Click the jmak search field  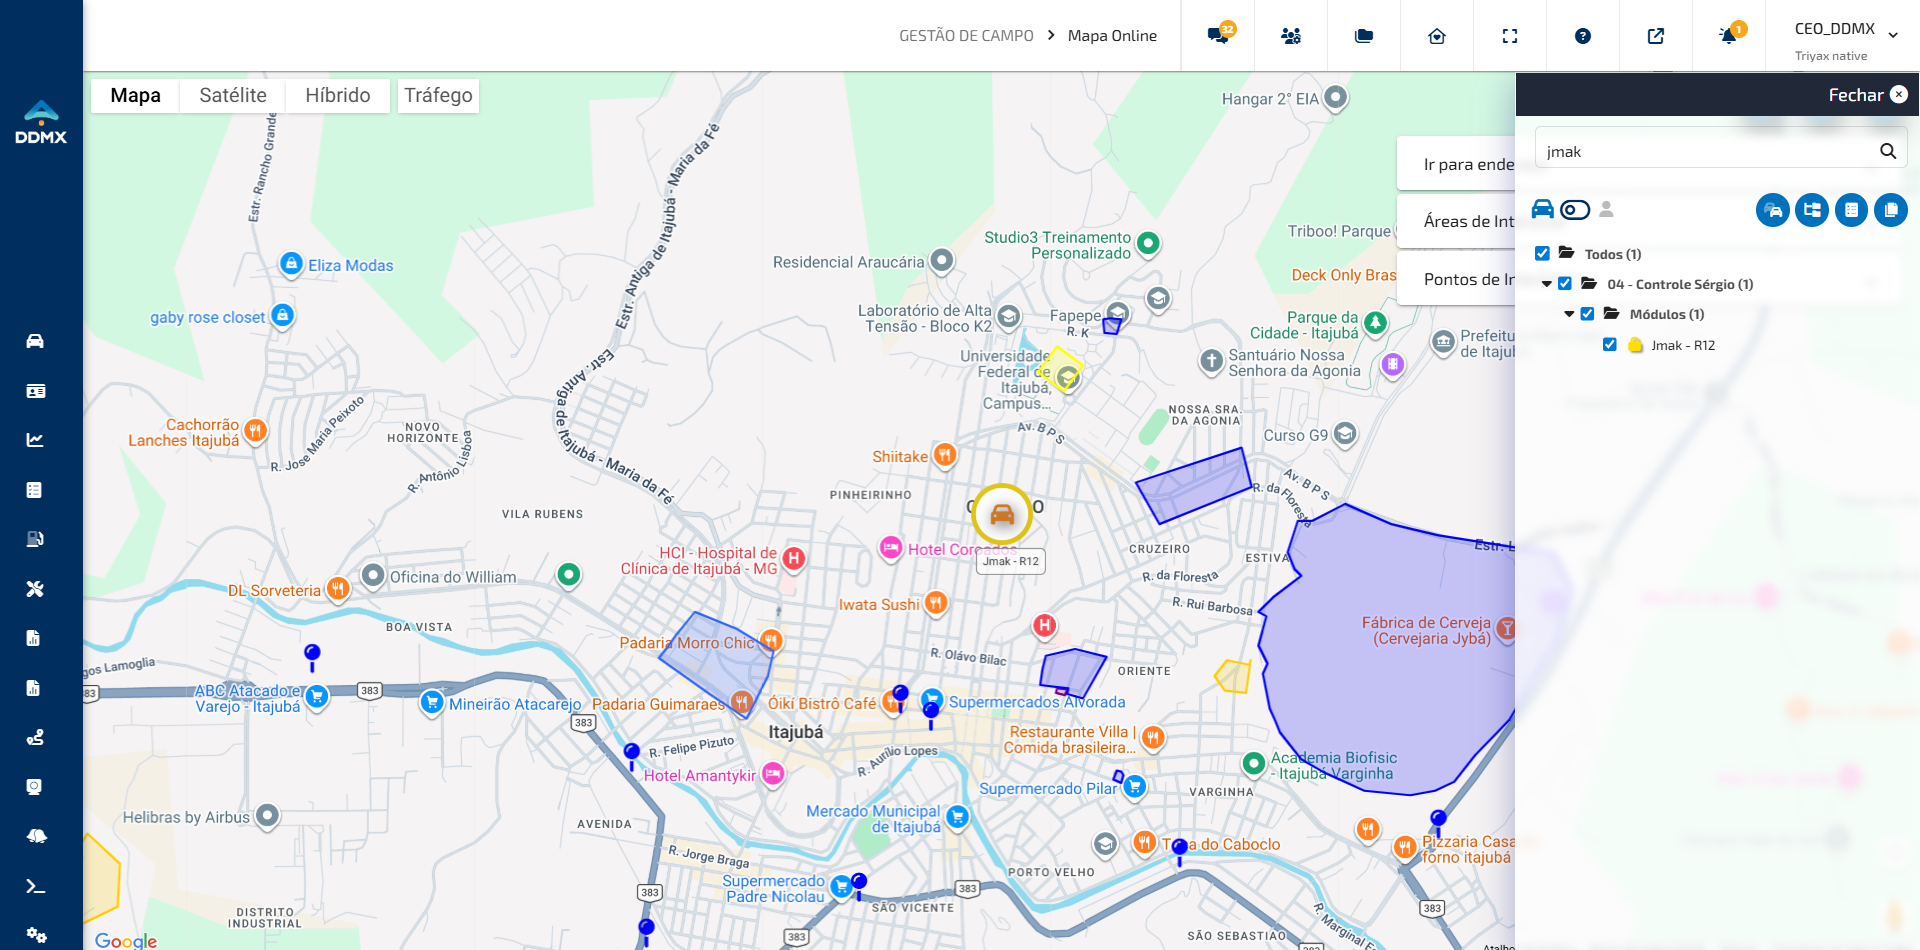click(1709, 151)
